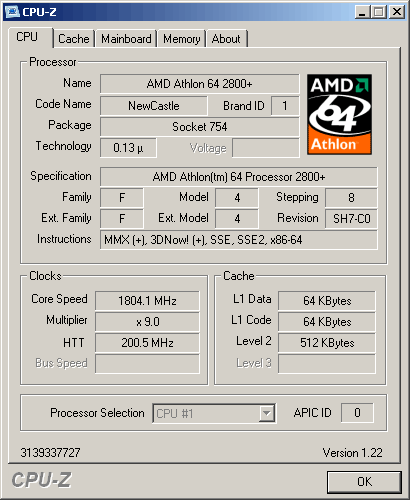Viewport: 410px width, 500px height.
Task: Click the Specification field
Action: (x=239, y=177)
